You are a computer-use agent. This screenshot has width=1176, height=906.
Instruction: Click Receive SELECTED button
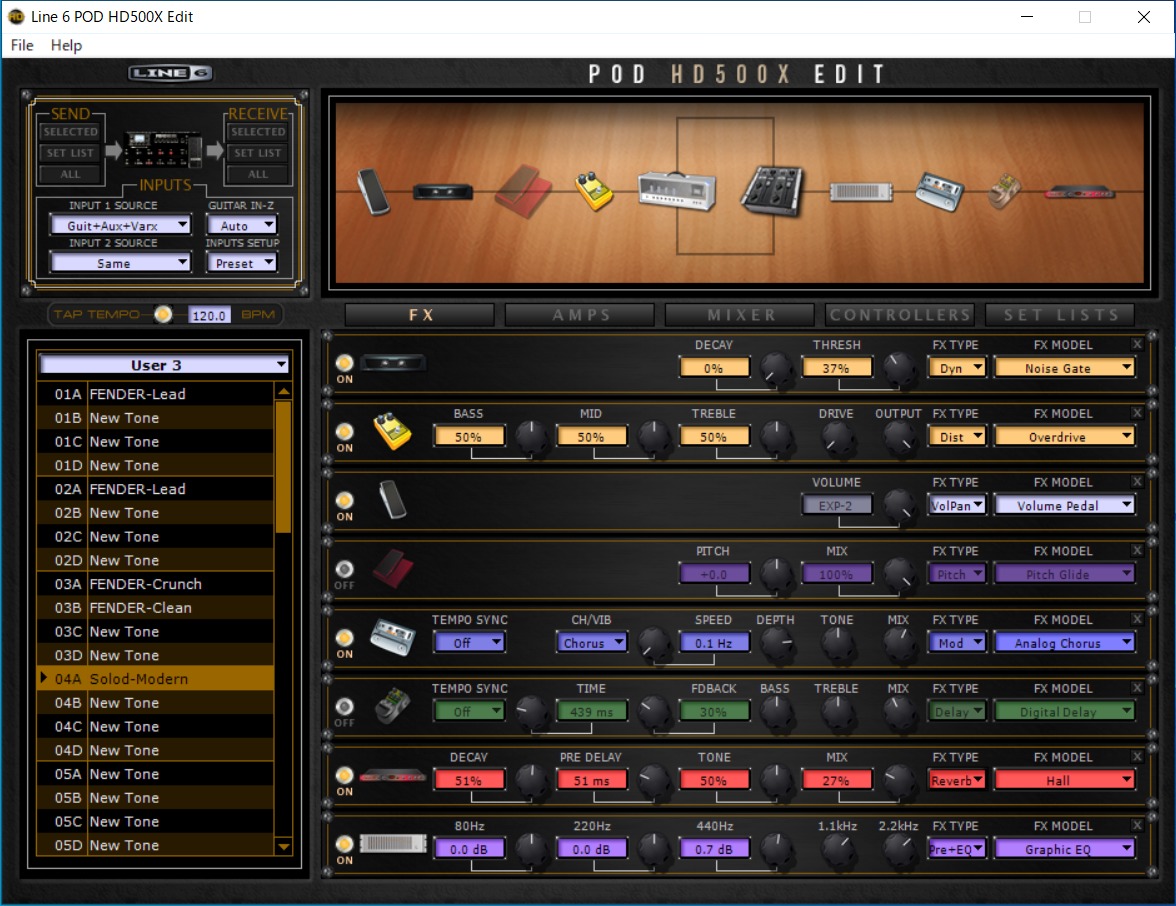tap(258, 131)
